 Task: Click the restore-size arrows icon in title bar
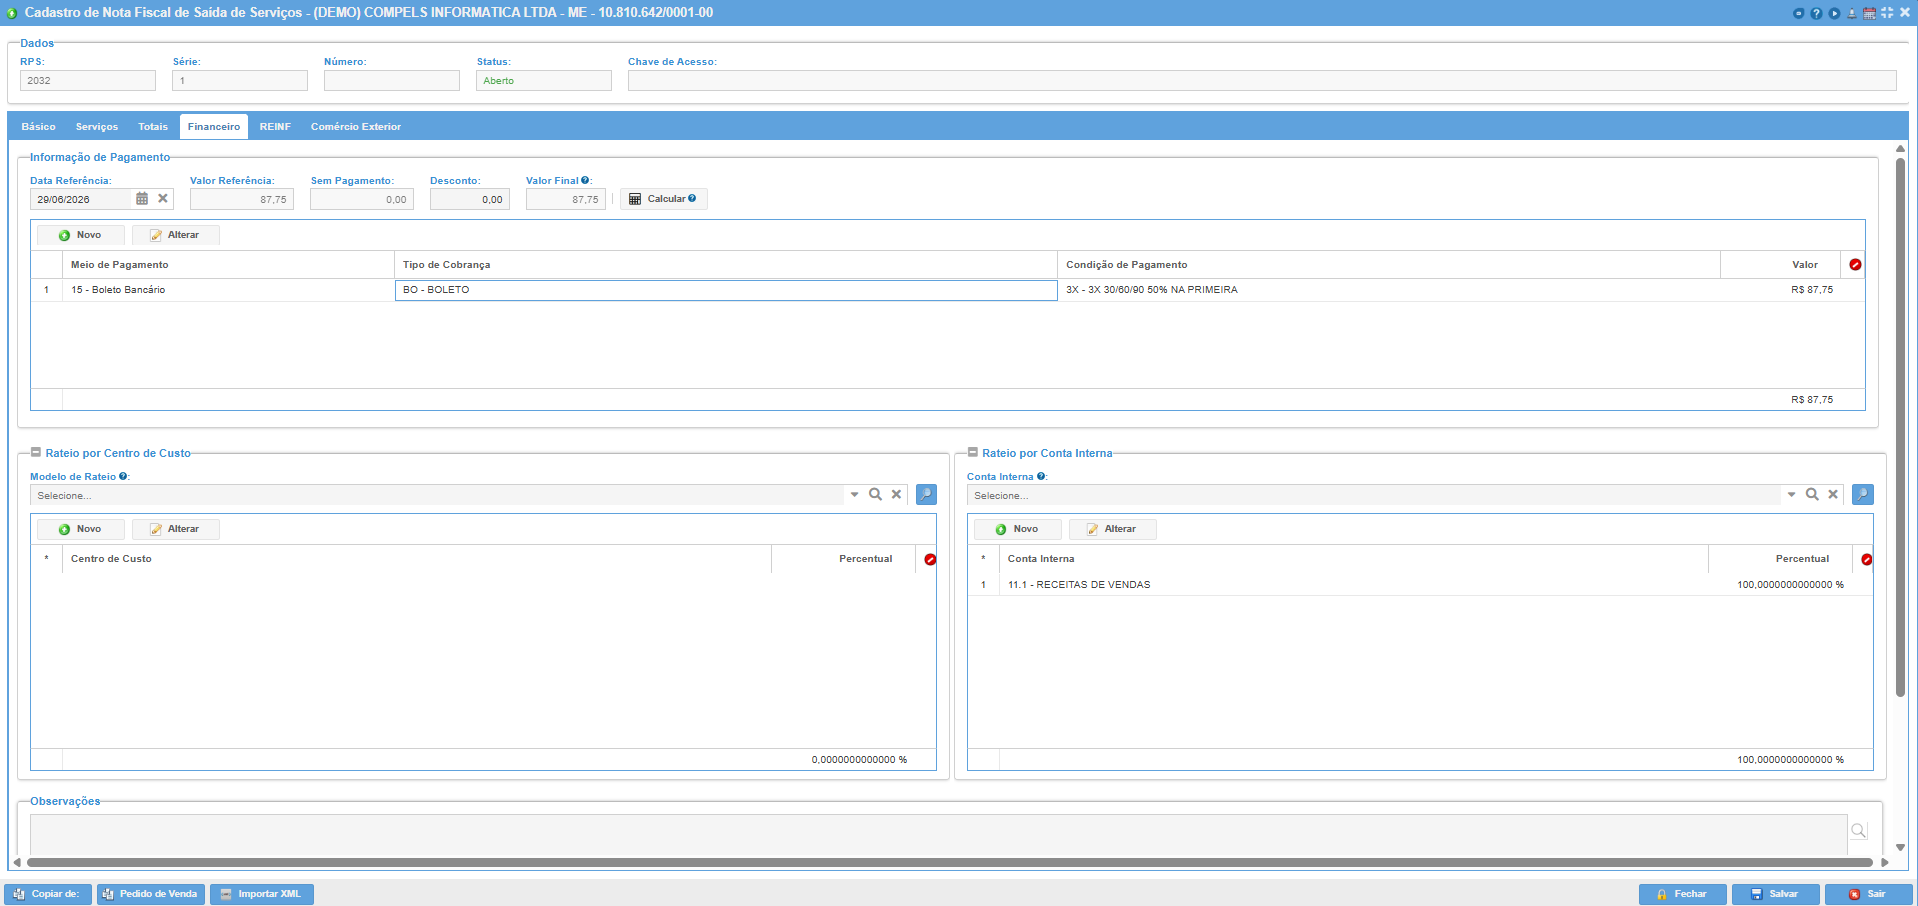point(1887,13)
